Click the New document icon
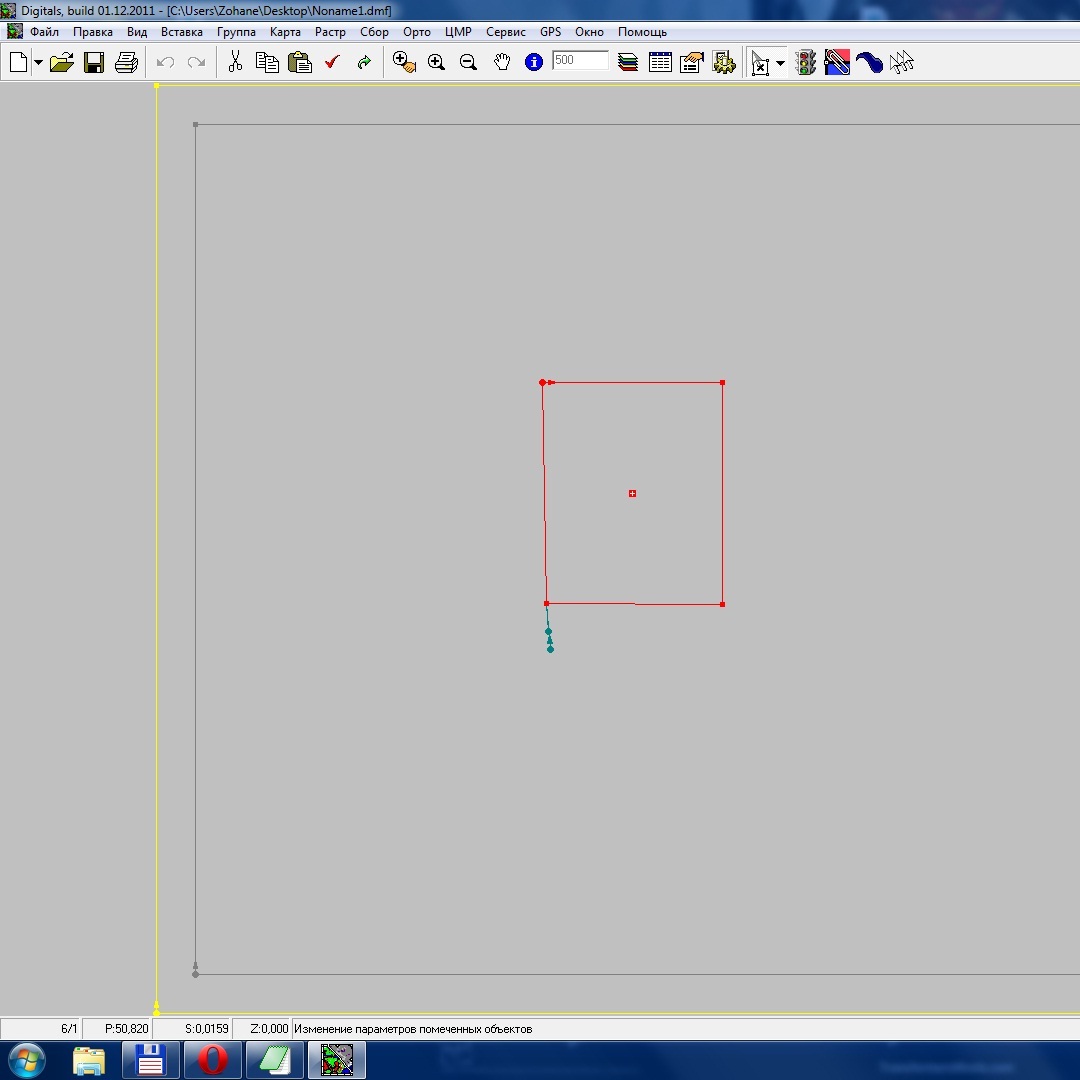Image resolution: width=1080 pixels, height=1080 pixels. point(19,62)
